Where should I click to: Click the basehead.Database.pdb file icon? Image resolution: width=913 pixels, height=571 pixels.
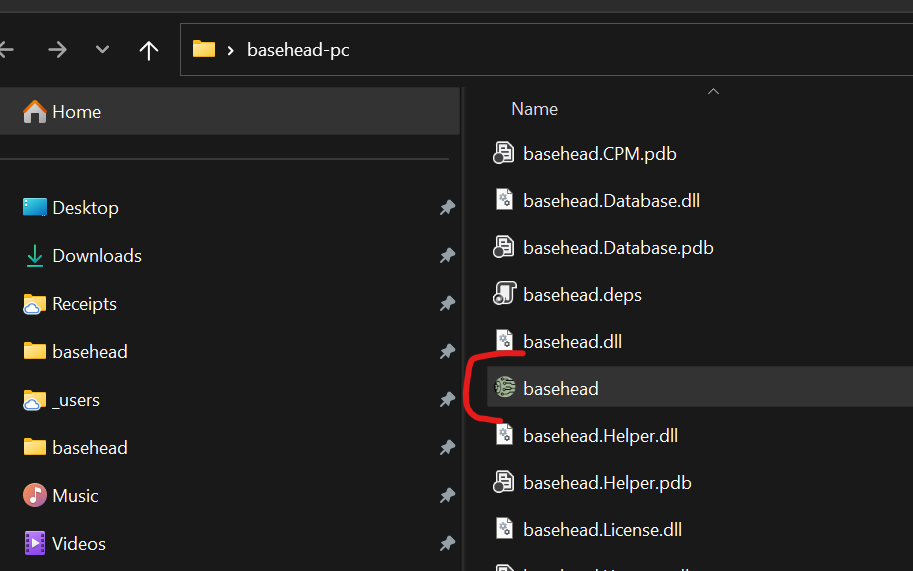pos(504,247)
